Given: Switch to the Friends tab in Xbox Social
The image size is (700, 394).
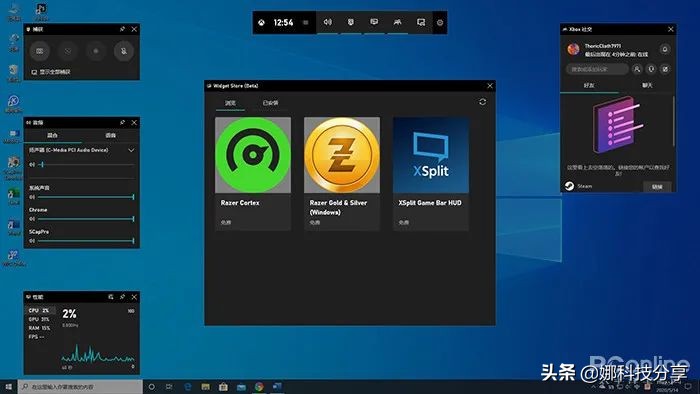Looking at the screenshot, I should (589, 85).
